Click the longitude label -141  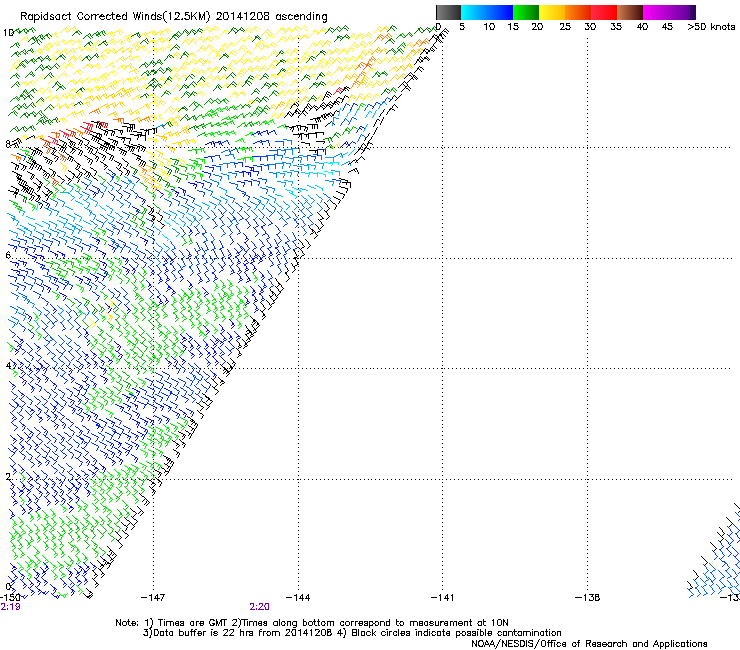[x=442, y=598]
